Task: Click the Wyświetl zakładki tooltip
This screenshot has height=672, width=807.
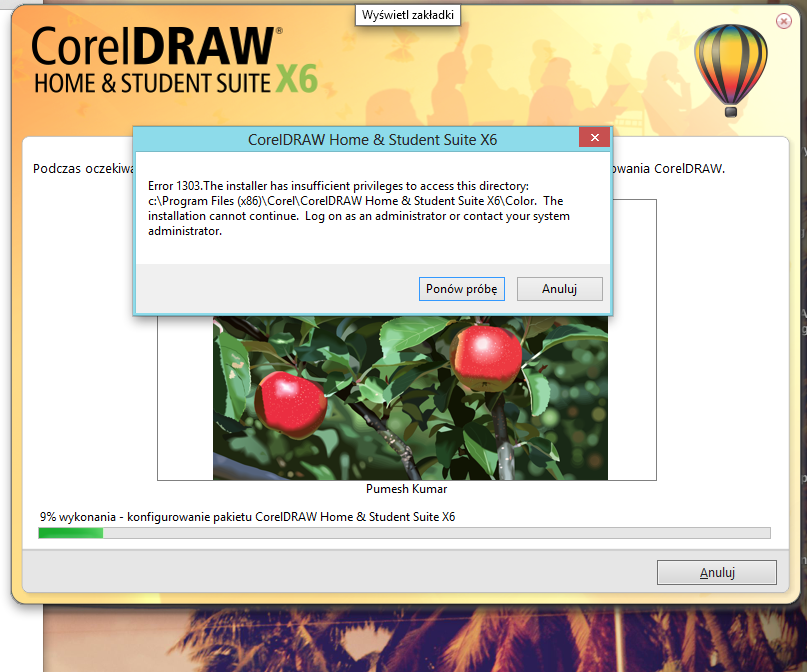Action: coord(407,16)
